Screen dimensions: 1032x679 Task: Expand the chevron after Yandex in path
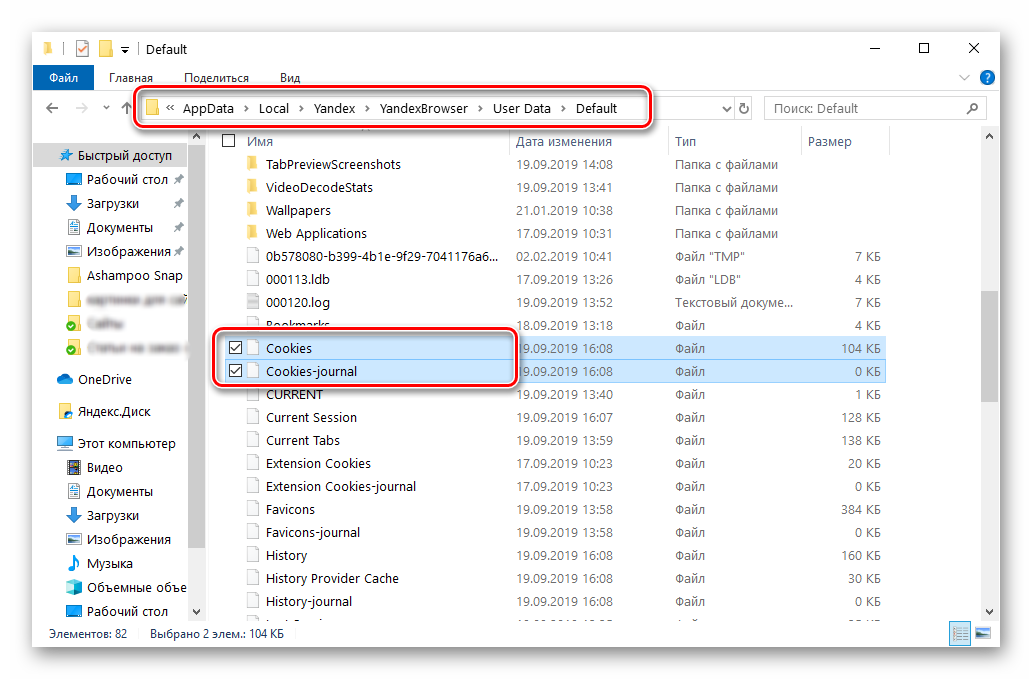367,109
